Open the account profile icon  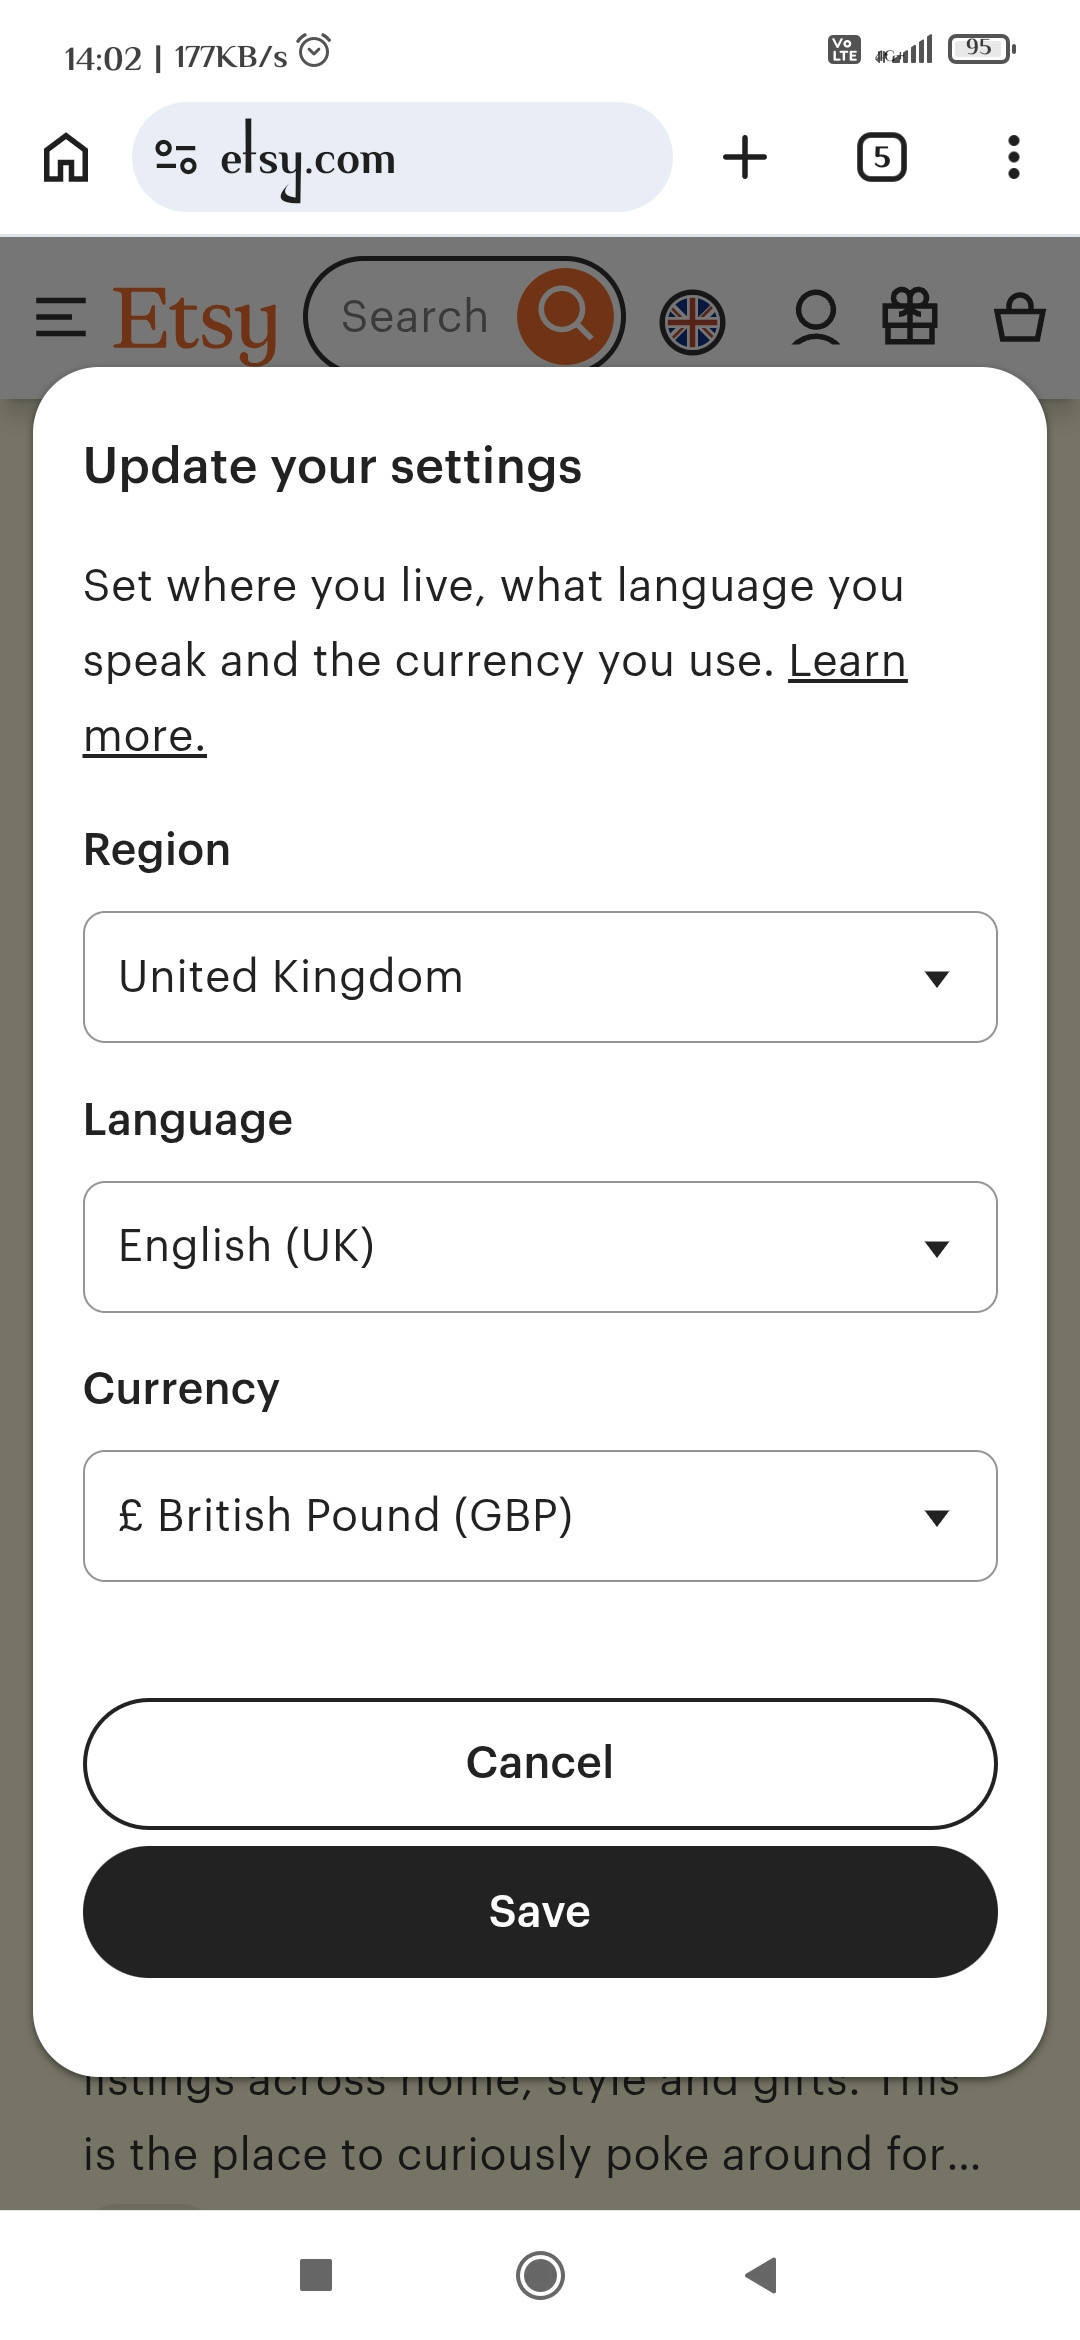click(816, 319)
